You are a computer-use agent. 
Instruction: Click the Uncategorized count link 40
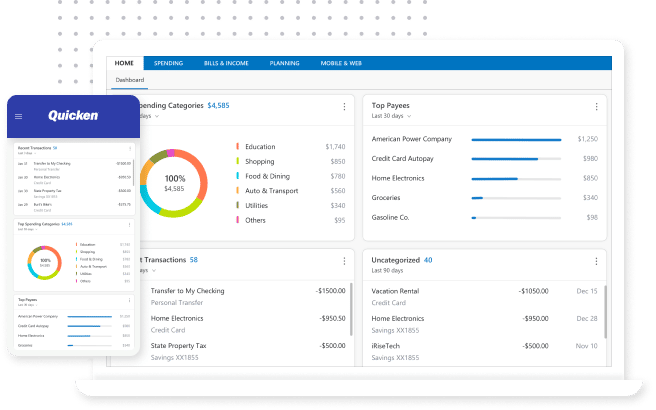point(428,260)
